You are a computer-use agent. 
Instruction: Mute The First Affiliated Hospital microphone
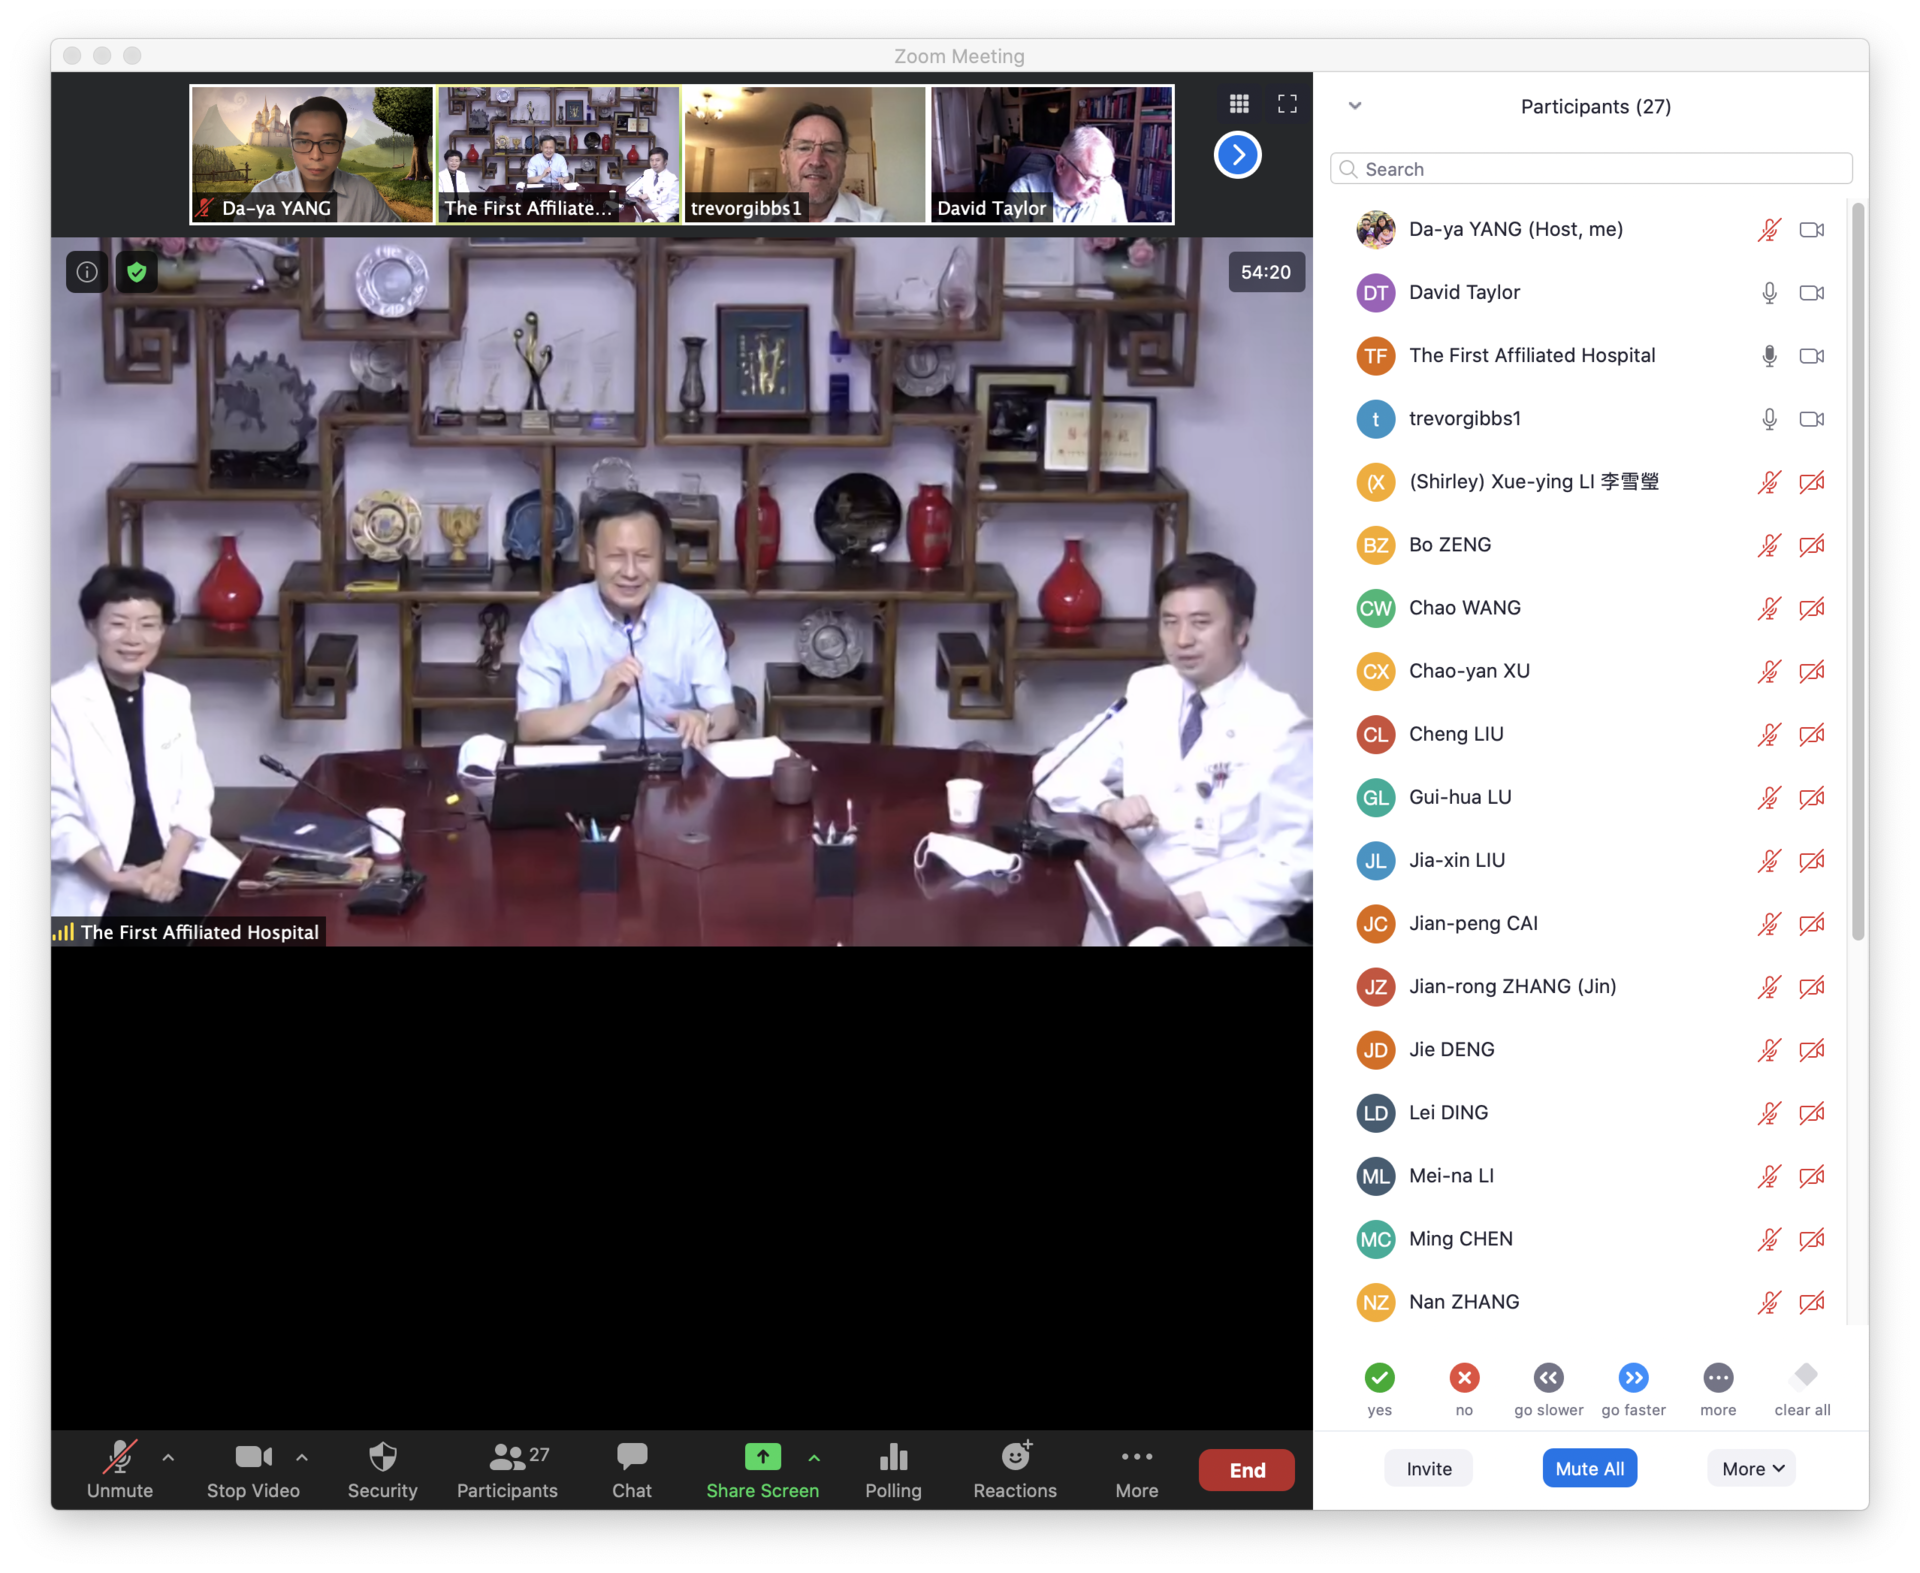(x=1769, y=356)
